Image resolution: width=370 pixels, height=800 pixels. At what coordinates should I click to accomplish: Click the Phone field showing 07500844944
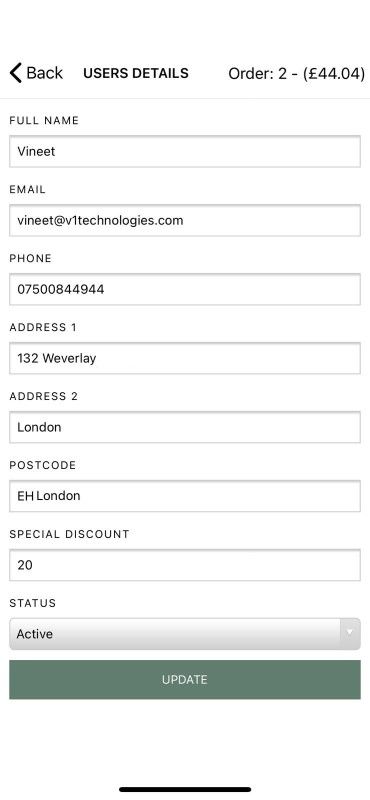185,289
